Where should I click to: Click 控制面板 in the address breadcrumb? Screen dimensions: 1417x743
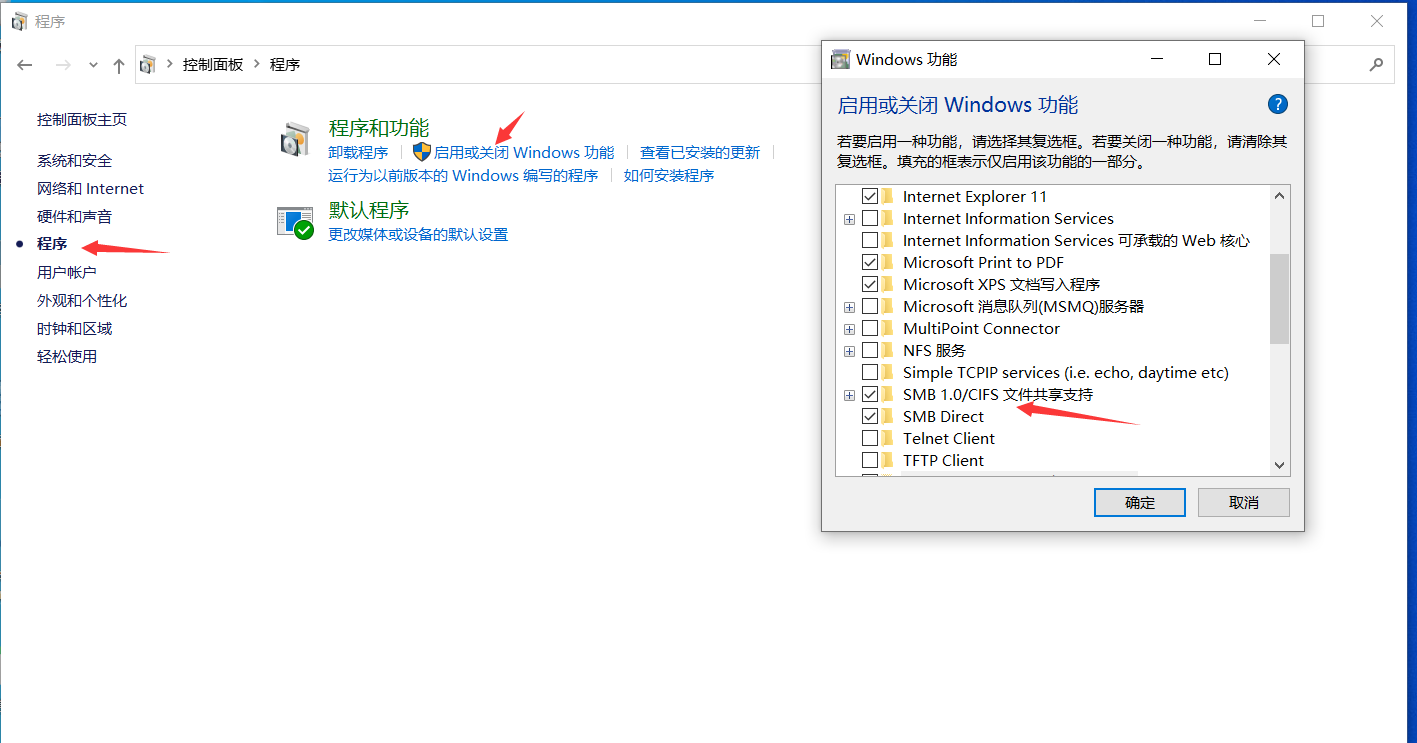[213, 64]
